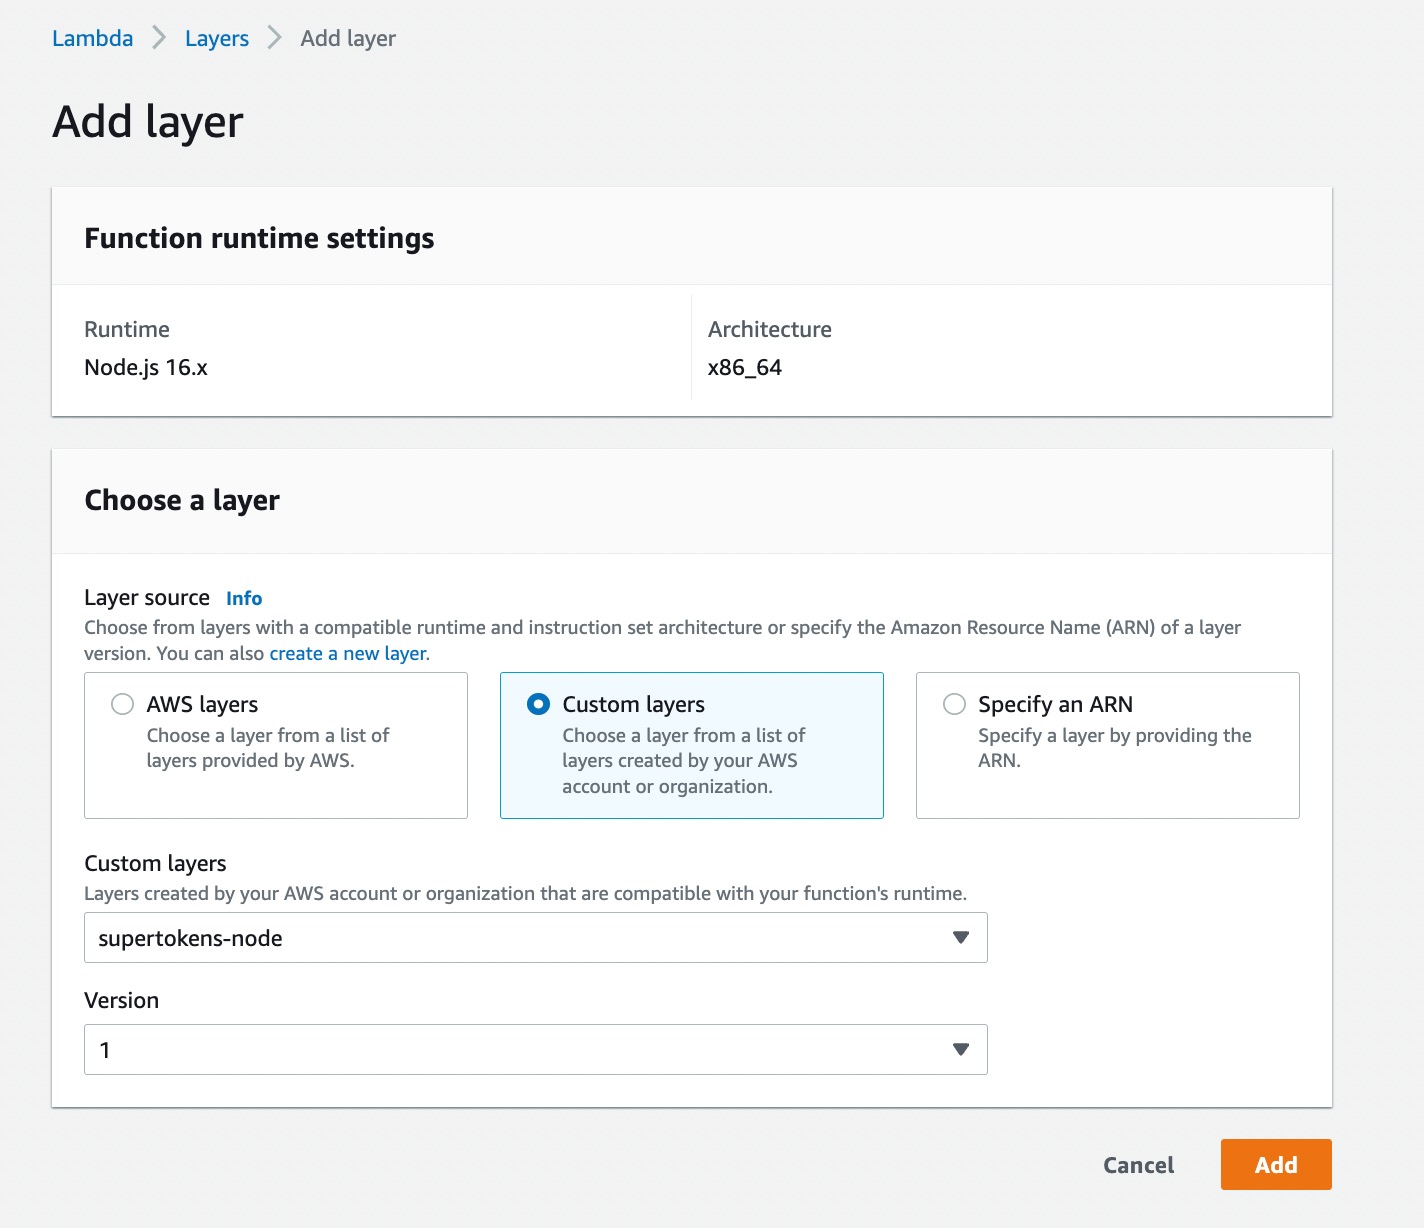Click the Lambda breadcrumb link
The image size is (1424, 1228).
(x=92, y=38)
